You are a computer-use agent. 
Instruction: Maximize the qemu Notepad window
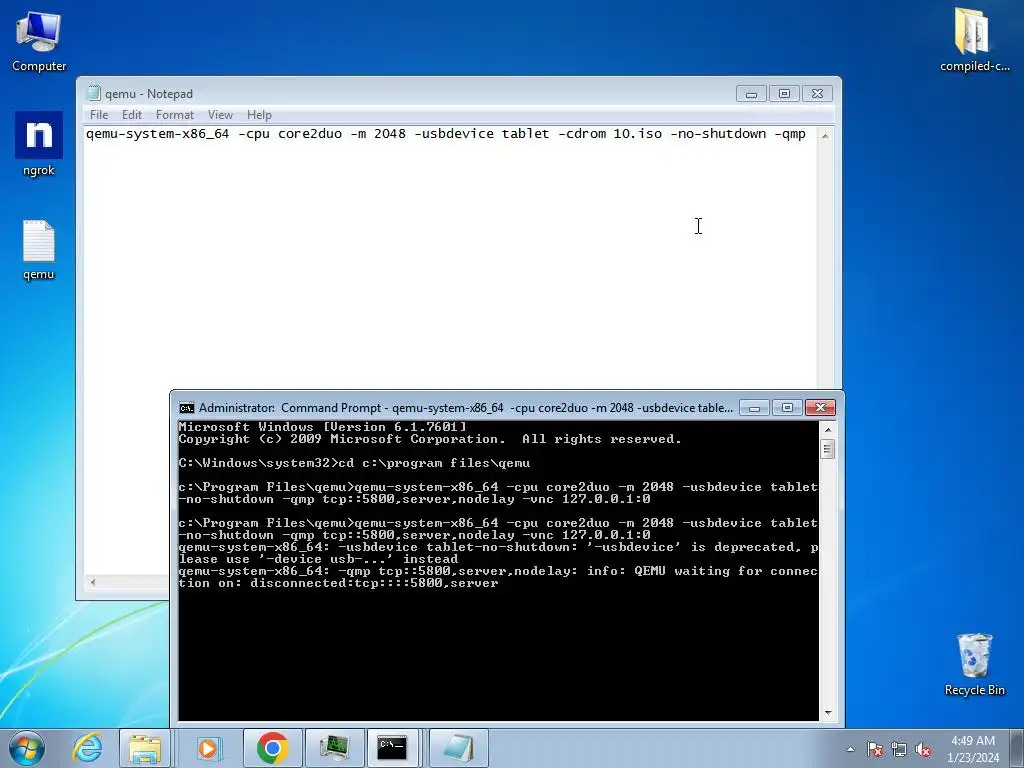784,93
